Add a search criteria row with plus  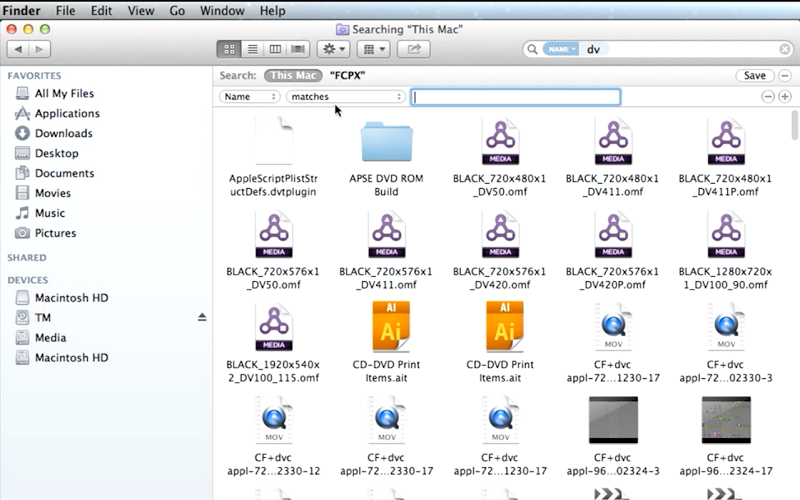pyautogui.click(x=785, y=97)
